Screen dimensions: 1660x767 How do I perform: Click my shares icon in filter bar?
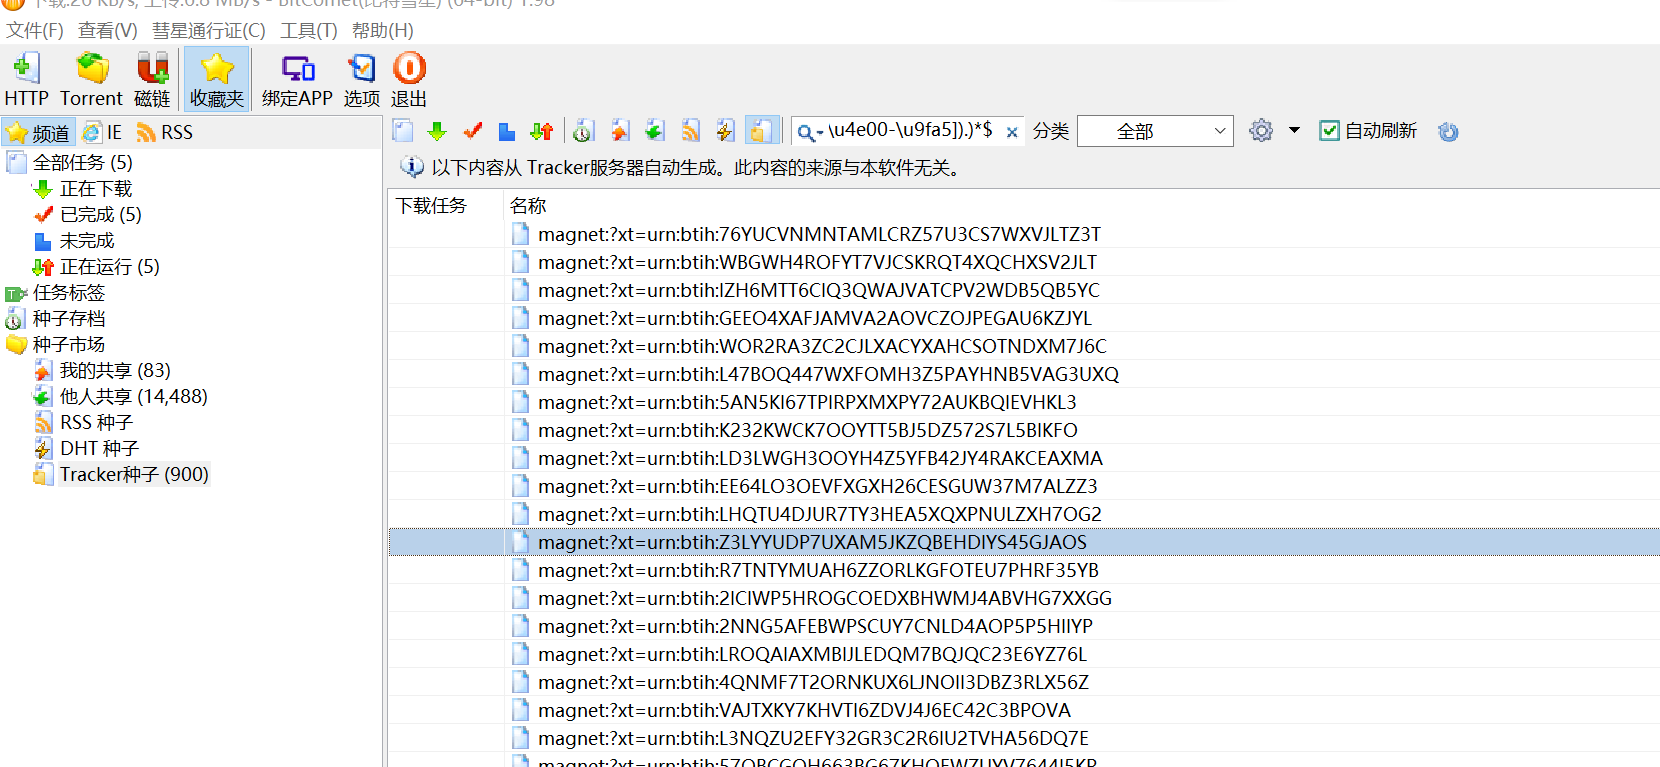tap(620, 131)
